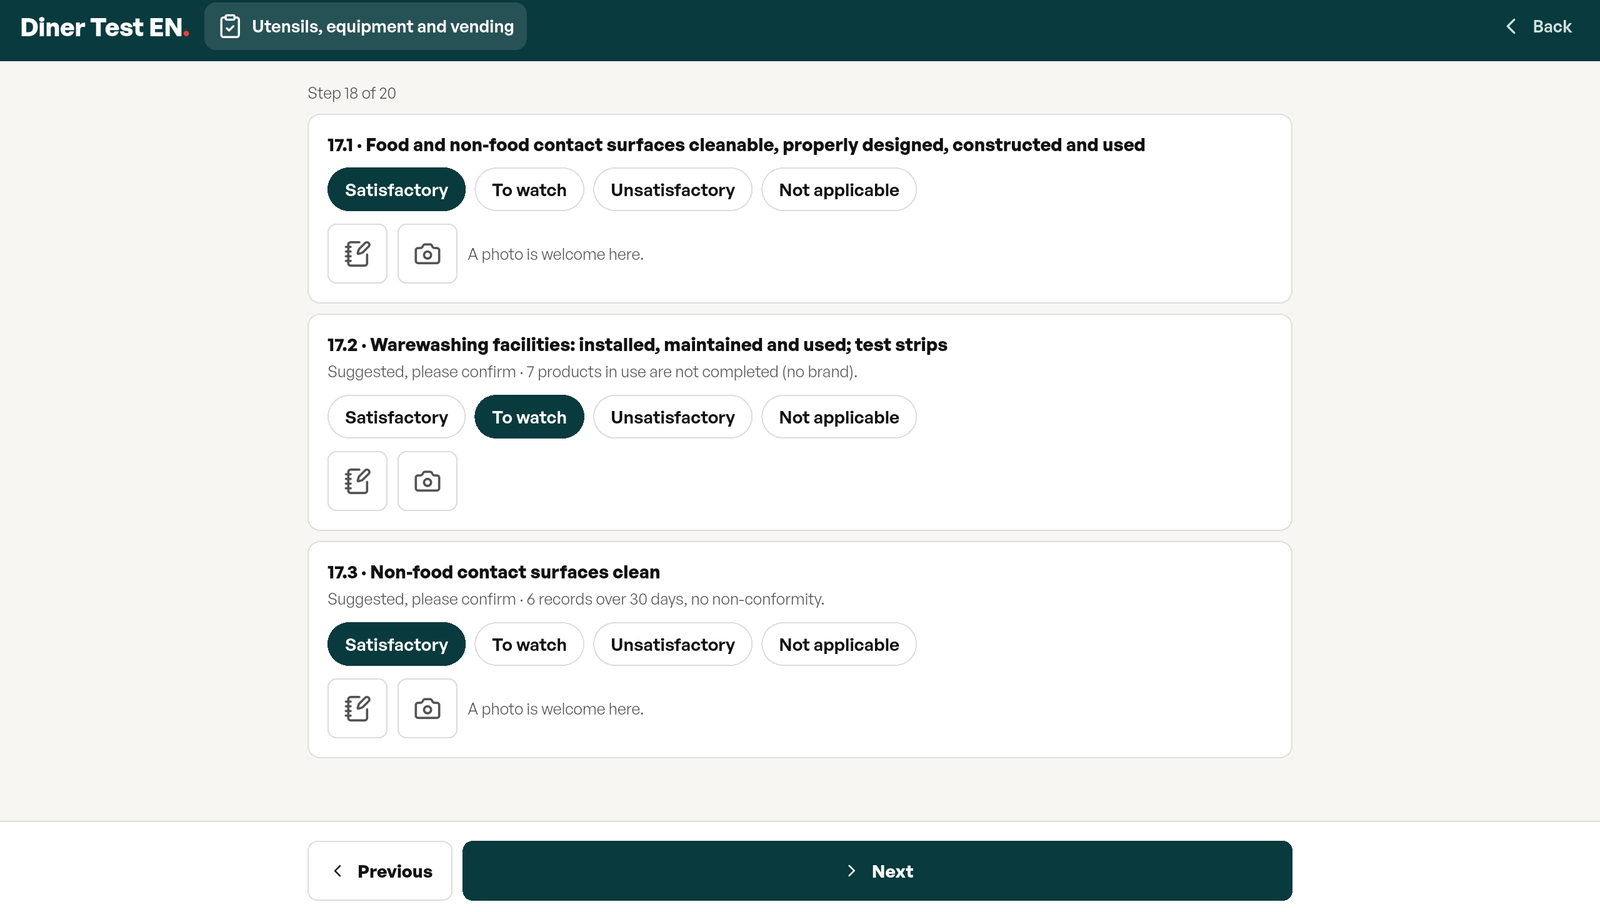This screenshot has width=1600, height=912.
Task: Open the Utensils, equipment and vending section
Action: (366, 27)
